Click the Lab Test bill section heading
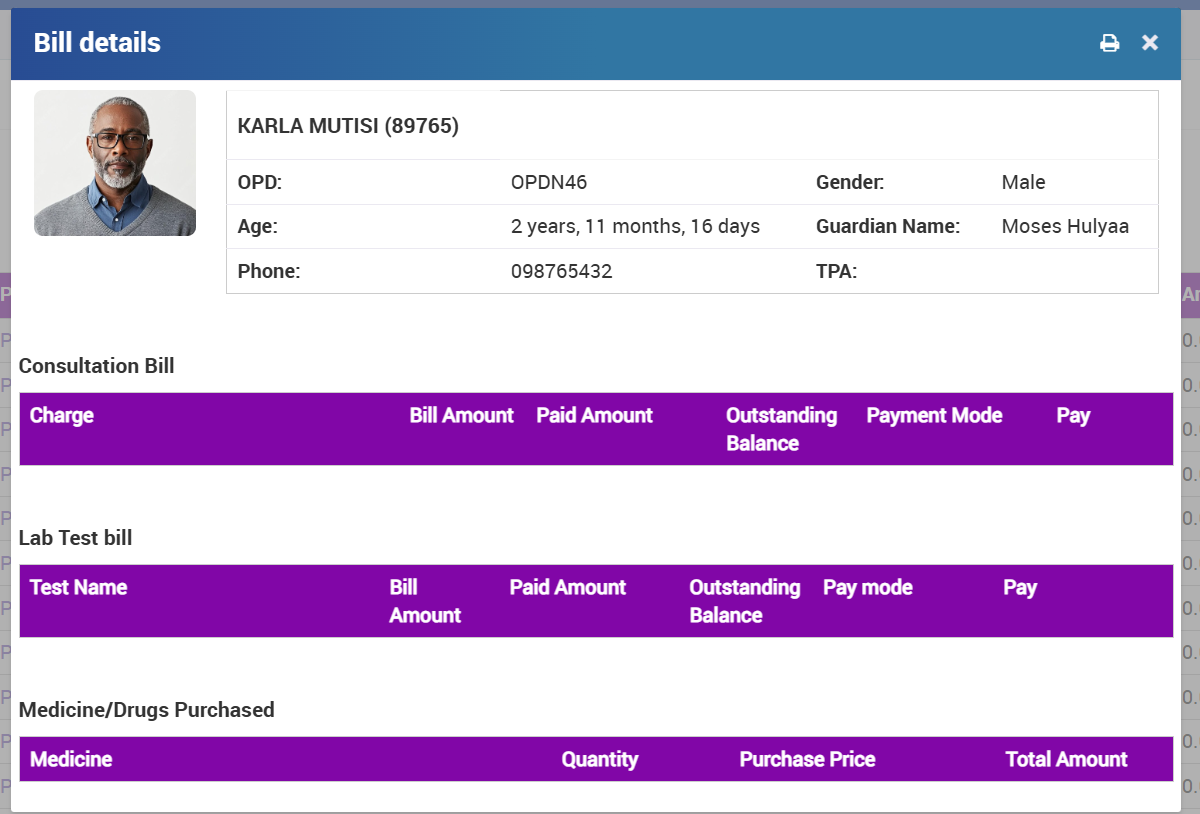This screenshot has height=814, width=1200. click(x=76, y=538)
